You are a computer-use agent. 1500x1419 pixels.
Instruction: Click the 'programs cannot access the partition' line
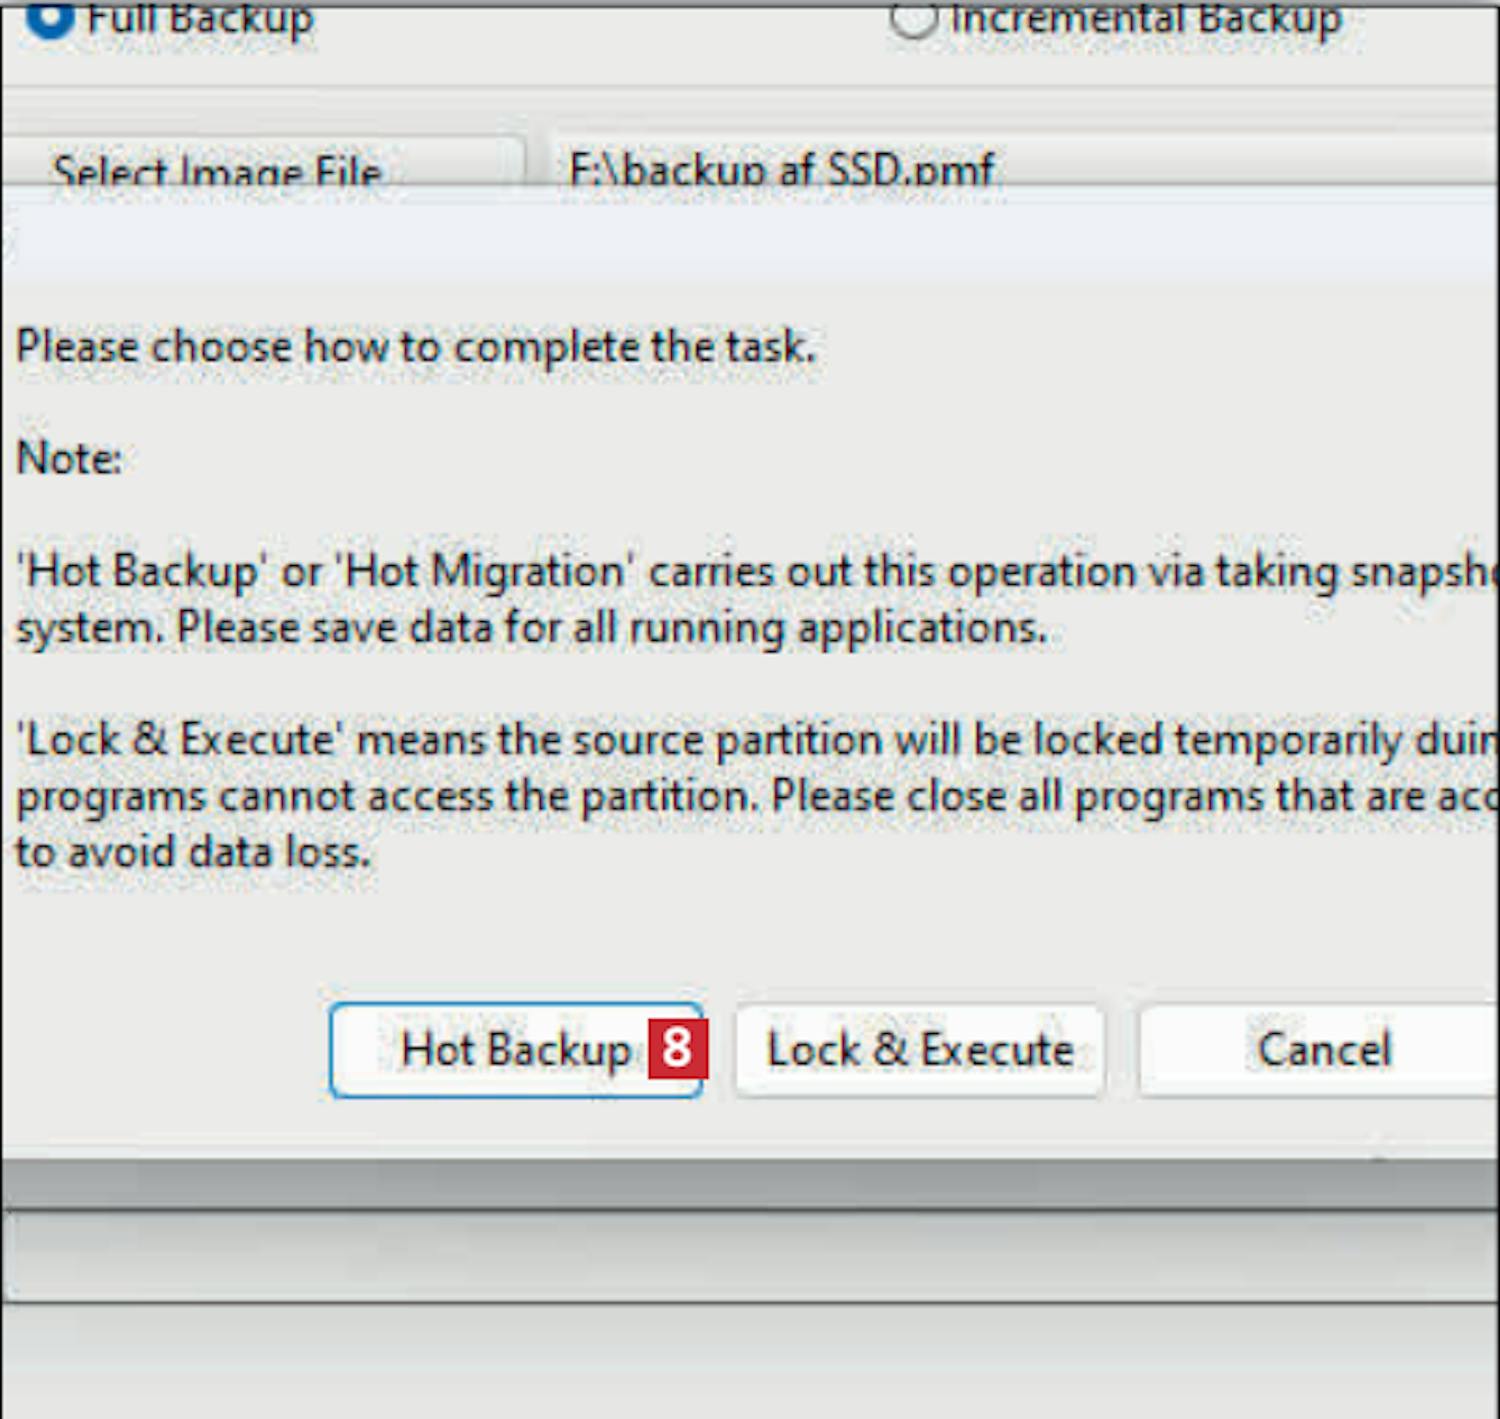pyautogui.click(x=758, y=797)
